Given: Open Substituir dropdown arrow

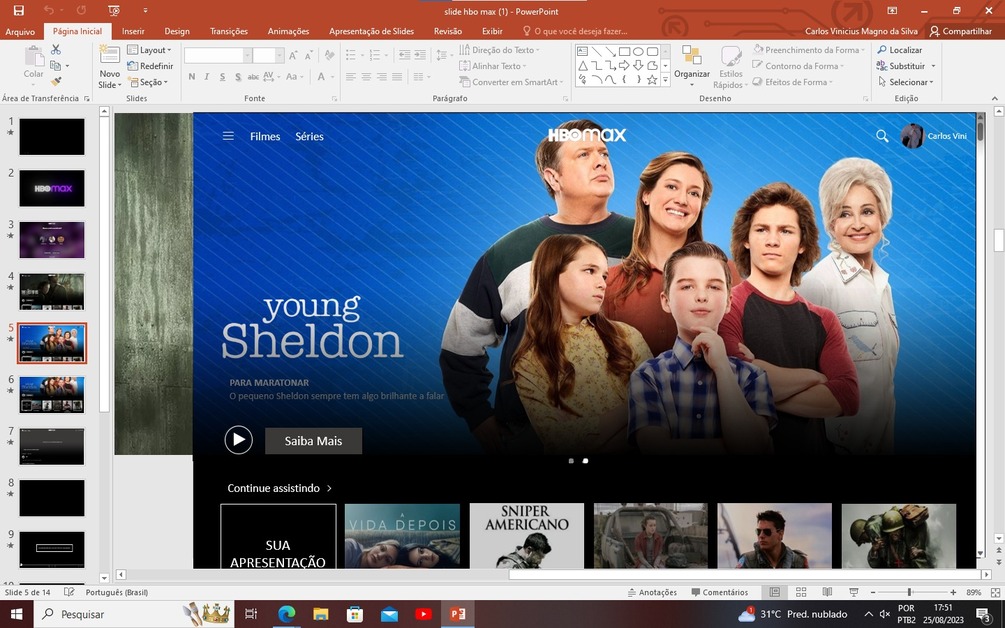Looking at the screenshot, I should [933, 66].
